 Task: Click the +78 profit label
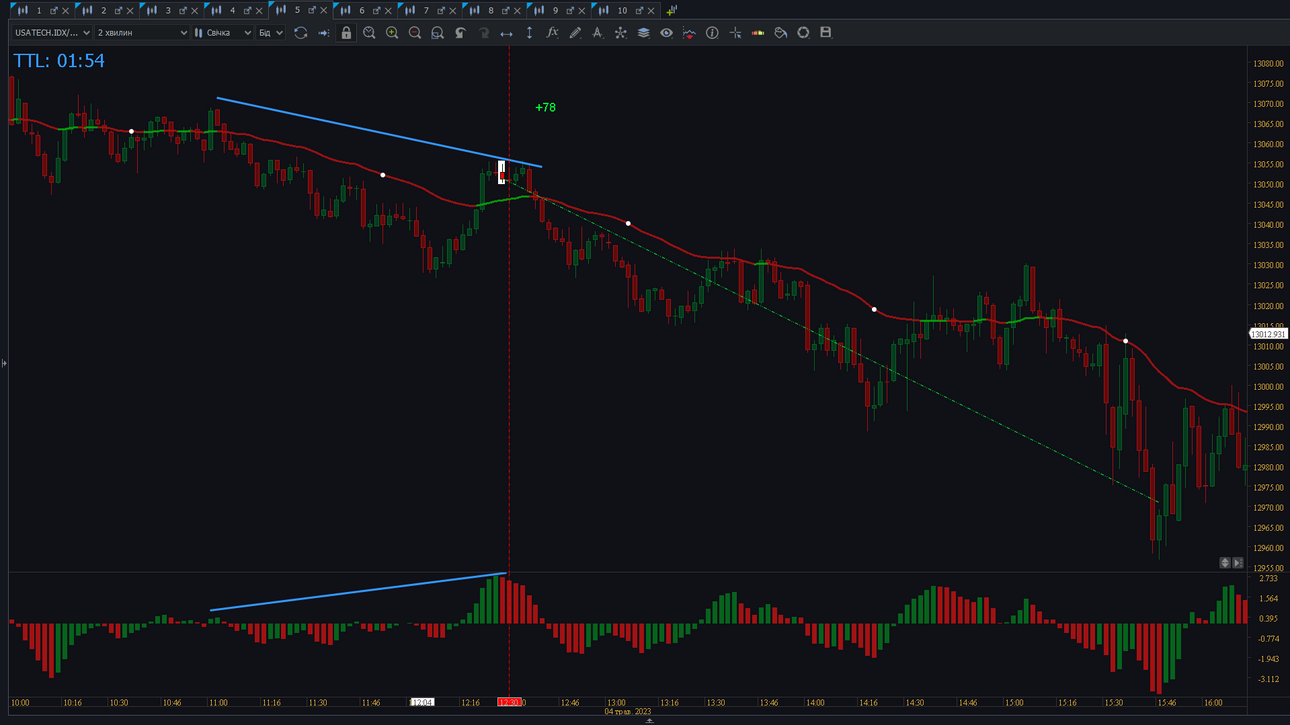545,107
